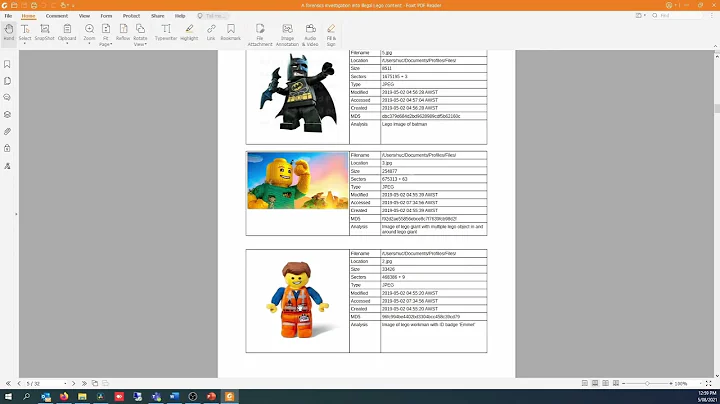Open the Comments side panel

[7, 98]
